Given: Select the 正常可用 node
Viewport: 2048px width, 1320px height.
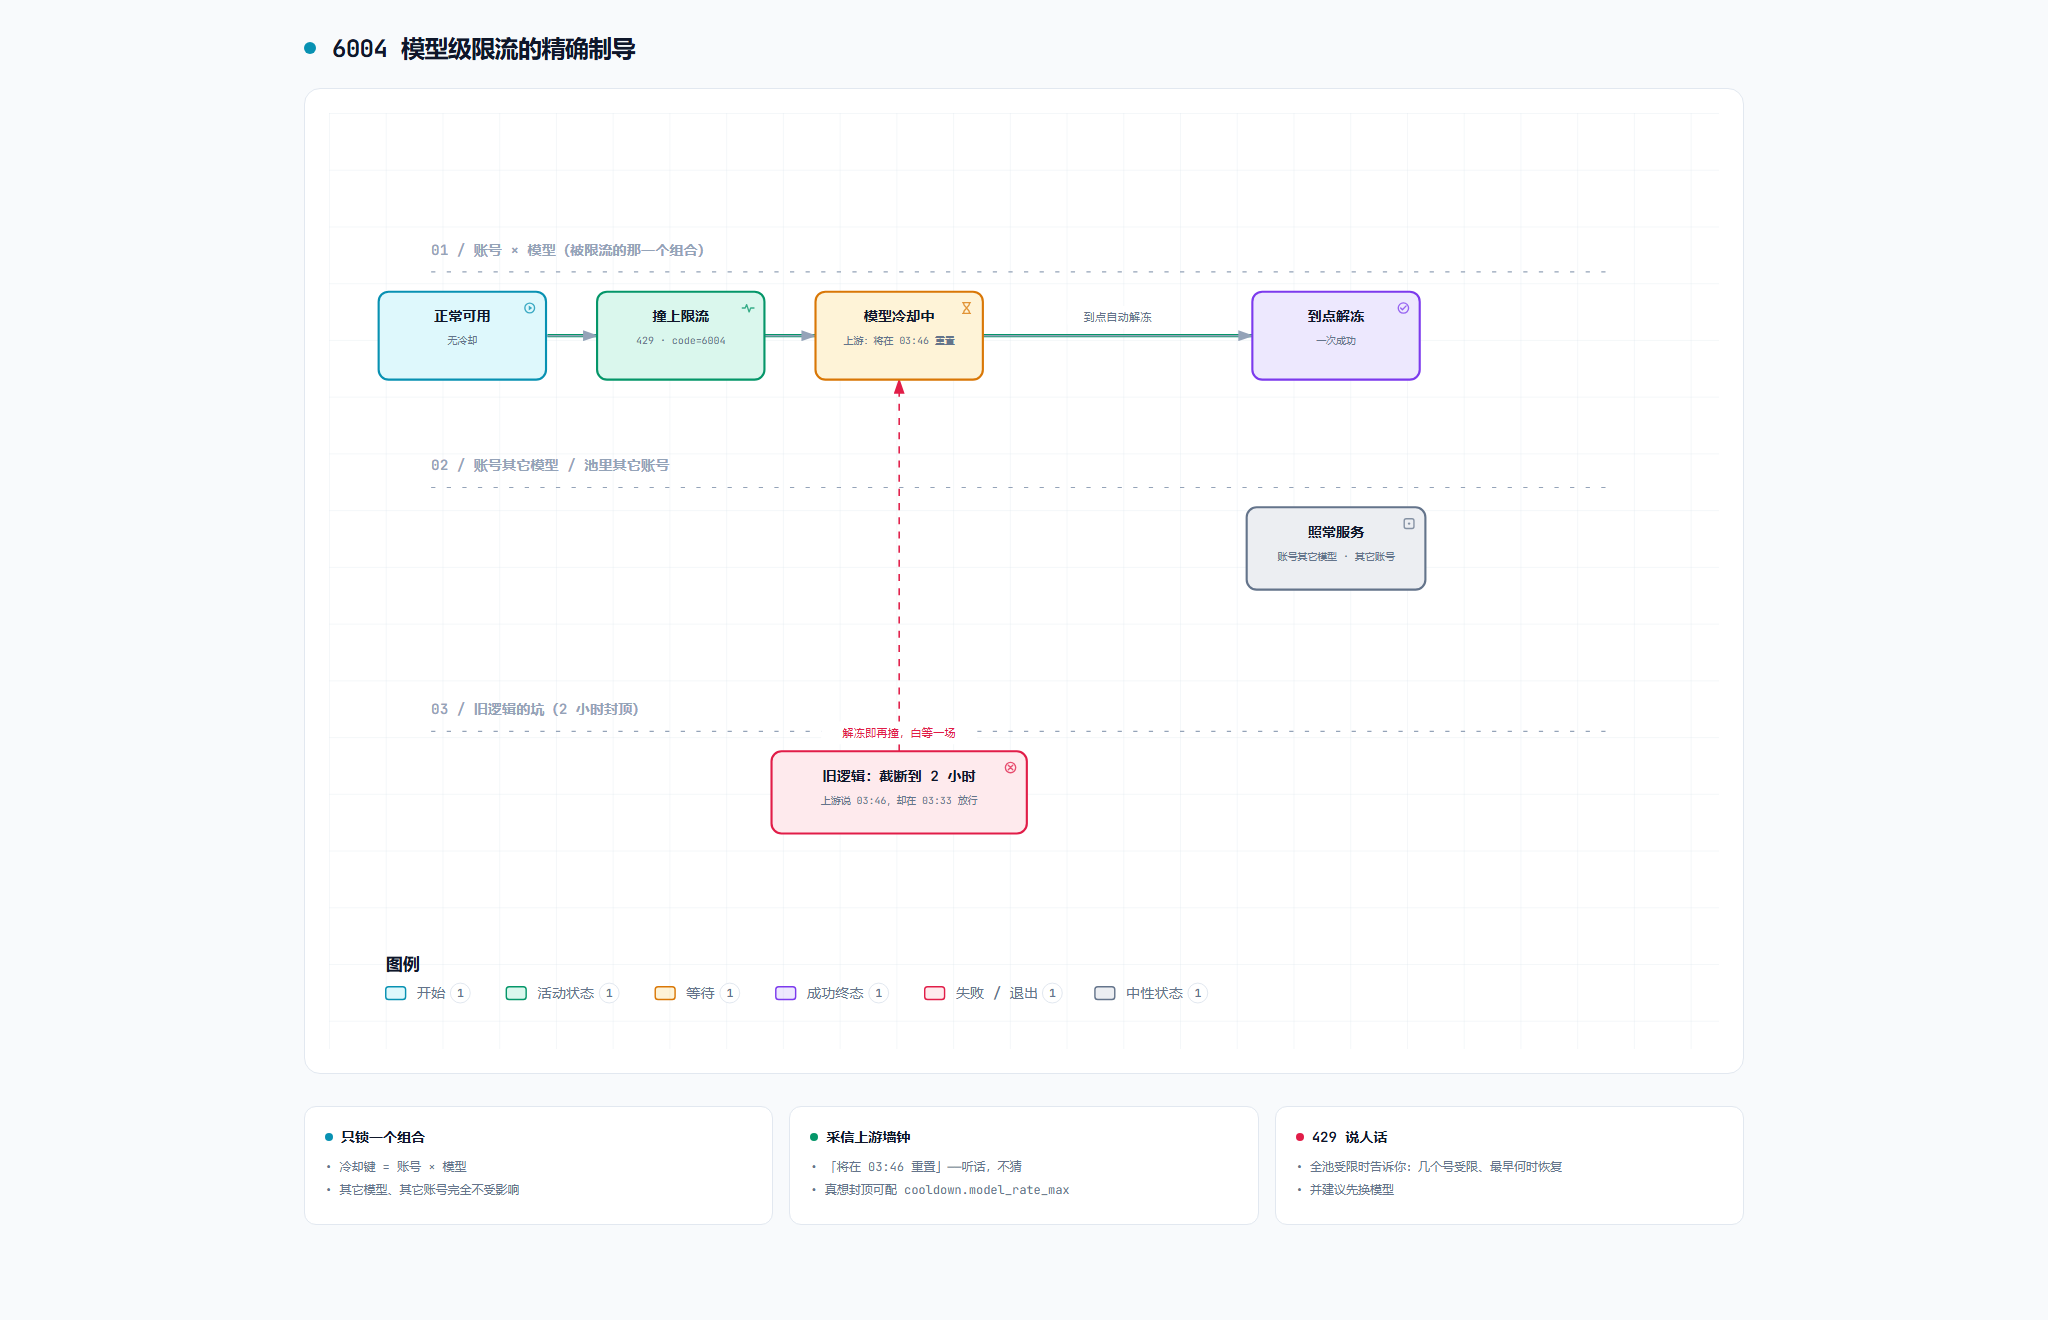Looking at the screenshot, I should (x=462, y=336).
